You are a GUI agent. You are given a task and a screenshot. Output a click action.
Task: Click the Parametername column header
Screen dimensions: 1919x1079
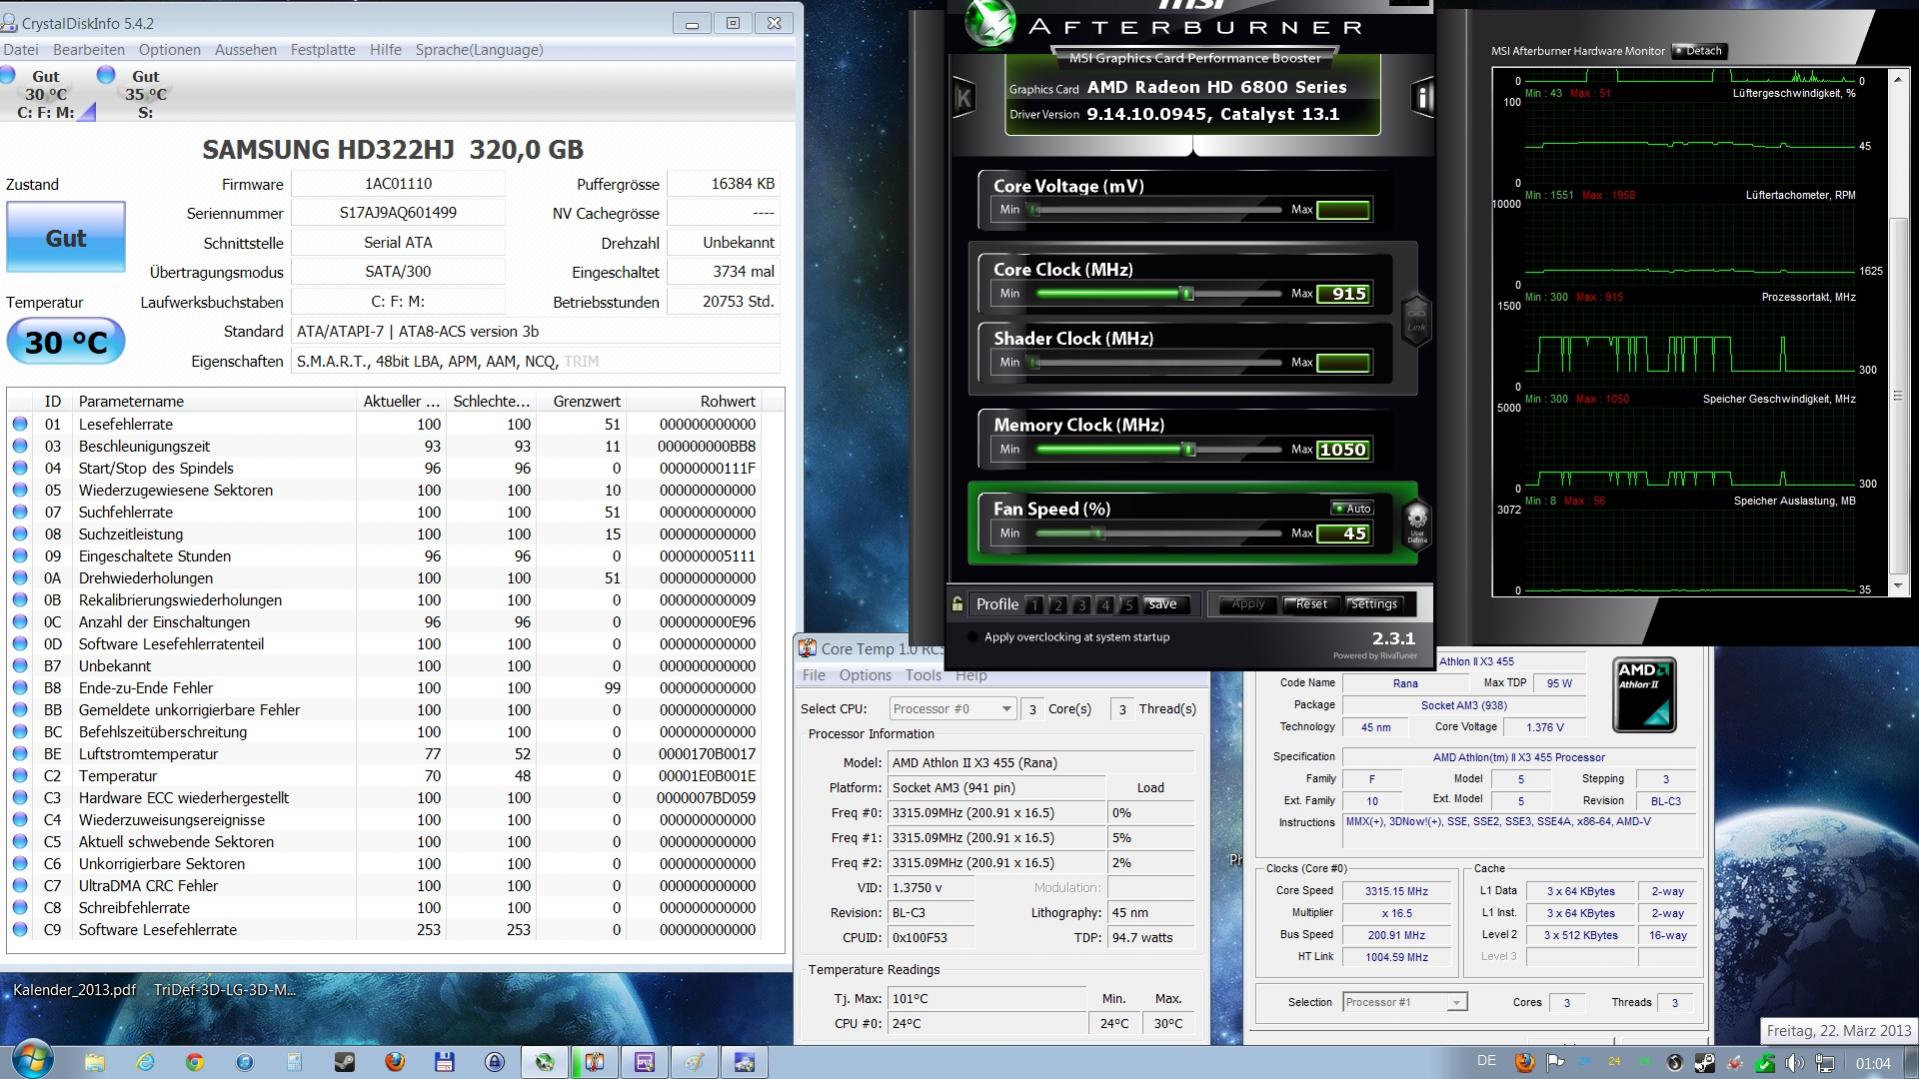coord(215,401)
